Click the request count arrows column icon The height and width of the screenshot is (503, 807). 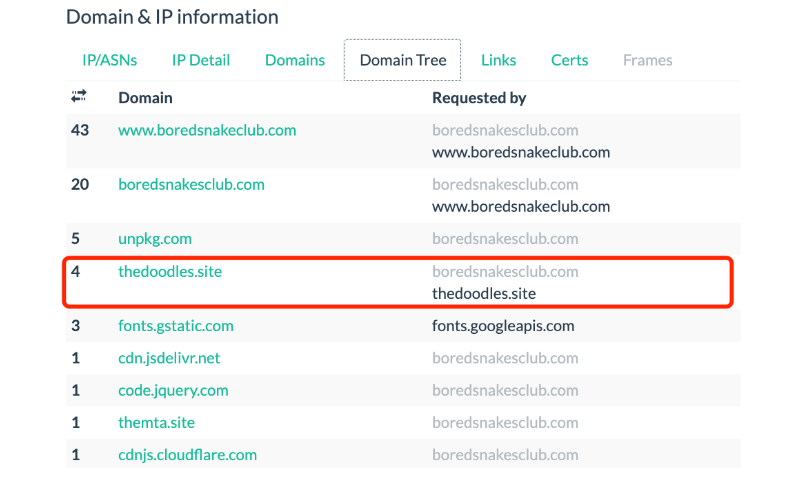[x=78, y=97]
